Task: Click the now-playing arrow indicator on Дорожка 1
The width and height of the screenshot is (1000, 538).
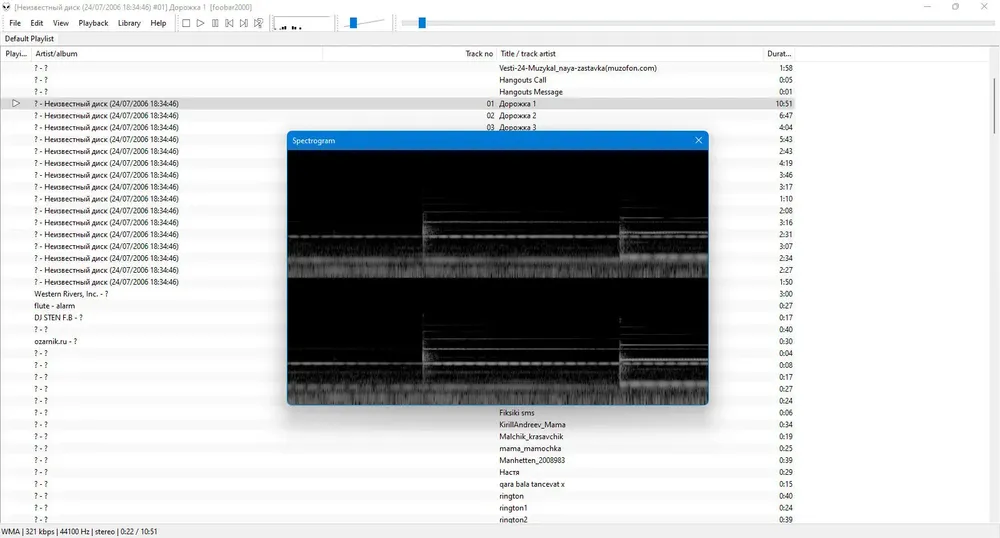Action: click(16, 103)
